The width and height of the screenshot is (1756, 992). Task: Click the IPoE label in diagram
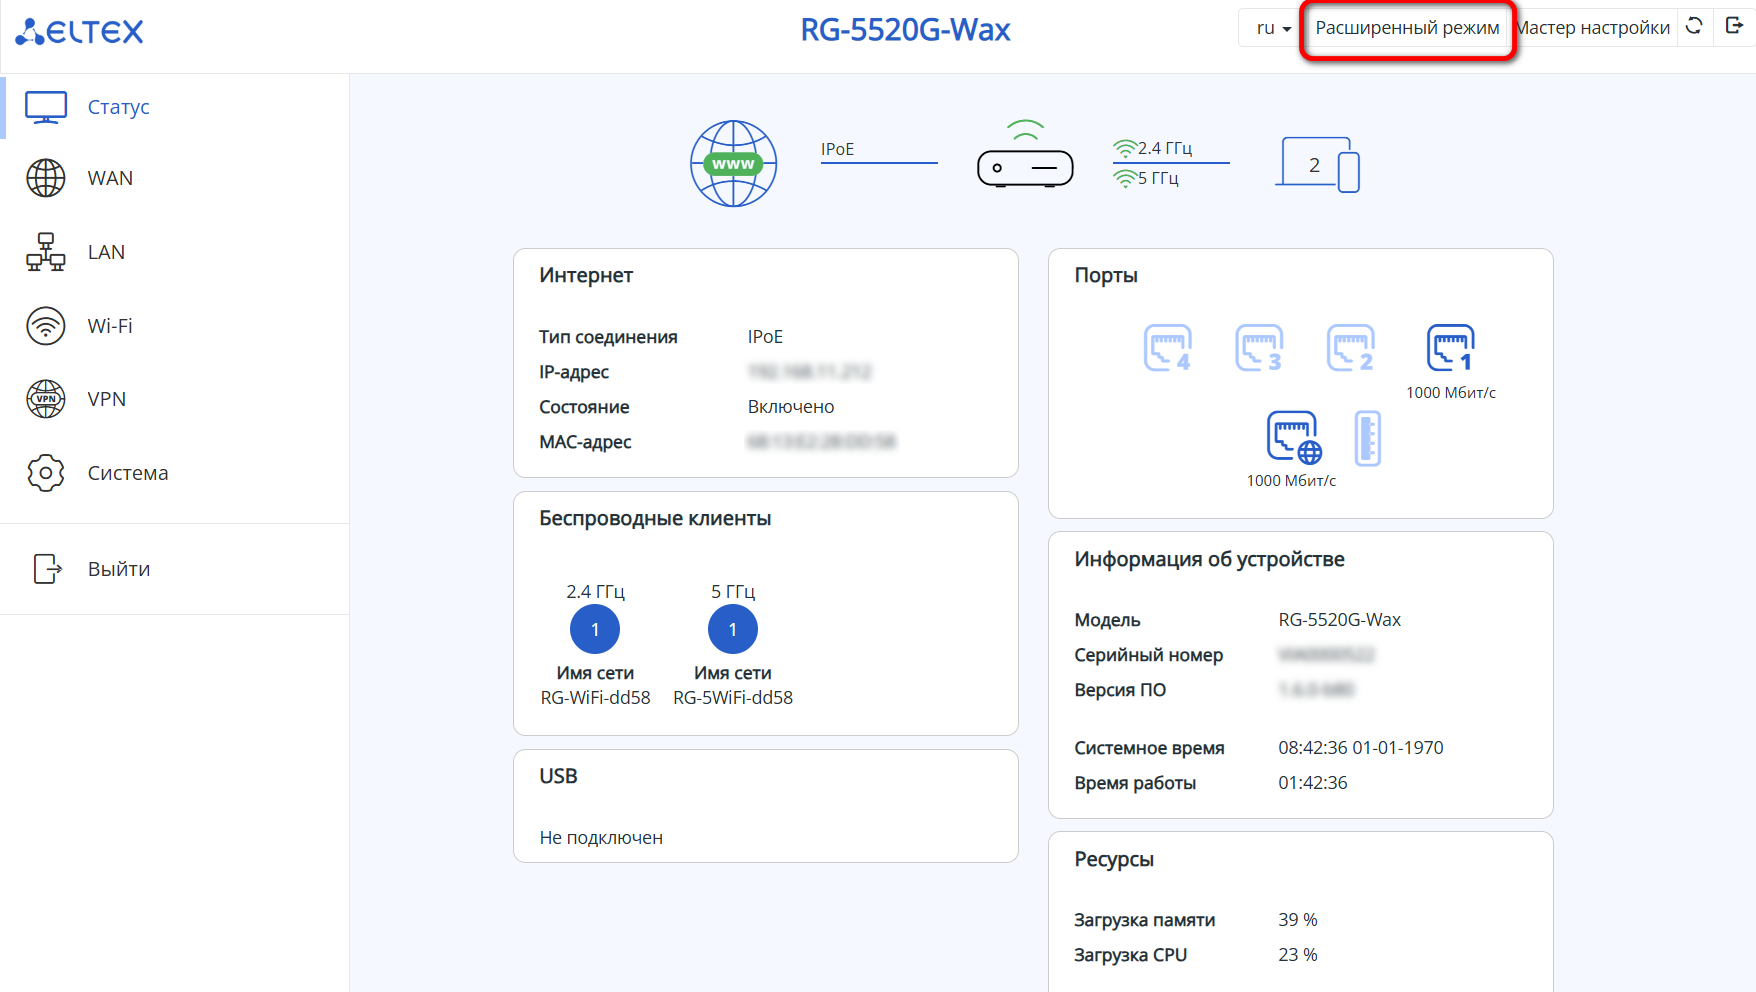(x=837, y=149)
